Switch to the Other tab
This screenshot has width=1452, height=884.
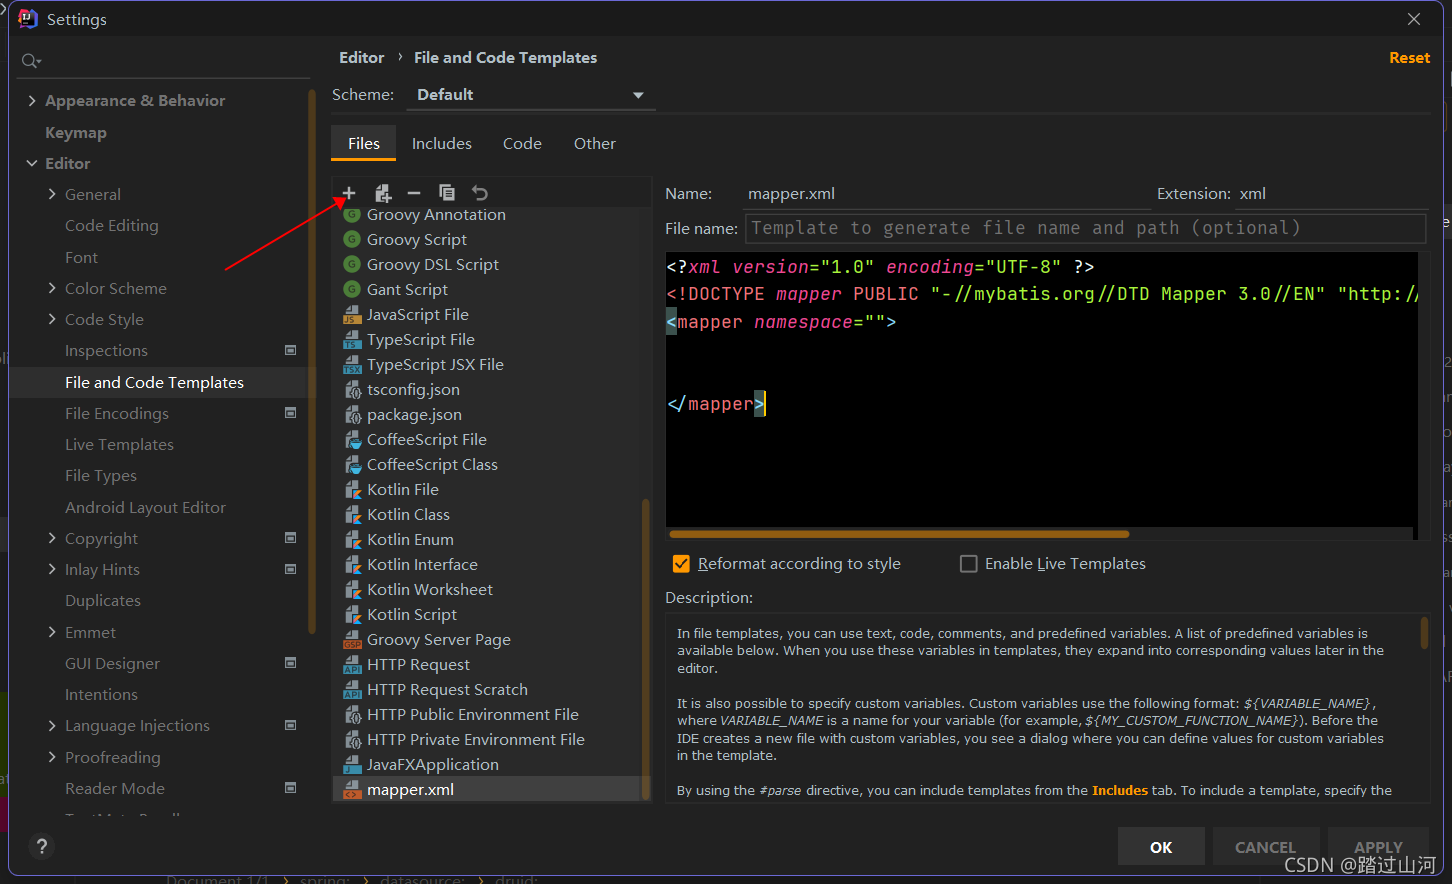click(x=595, y=143)
